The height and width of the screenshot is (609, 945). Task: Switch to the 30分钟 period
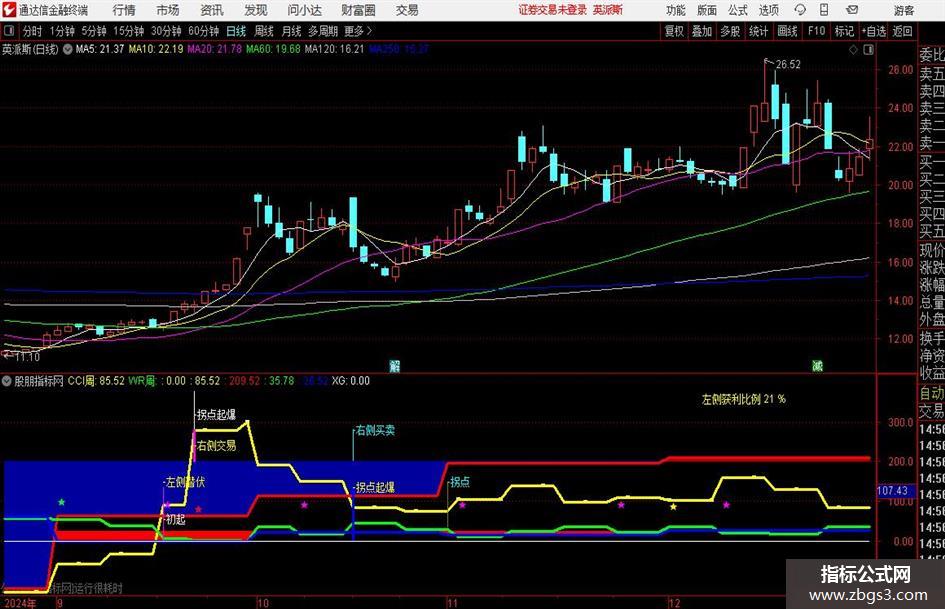point(166,31)
